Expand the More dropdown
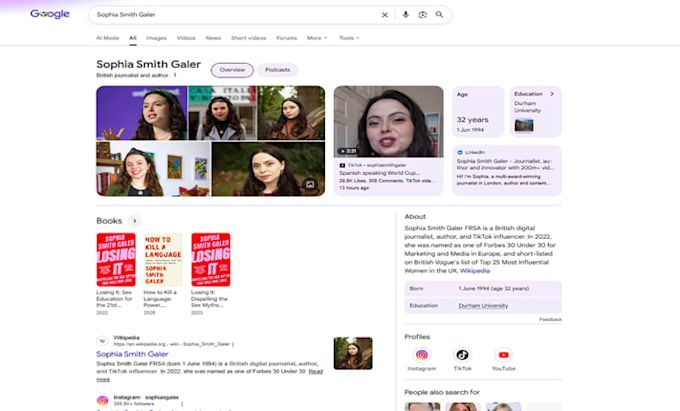The height and width of the screenshot is (411, 680). pos(317,38)
